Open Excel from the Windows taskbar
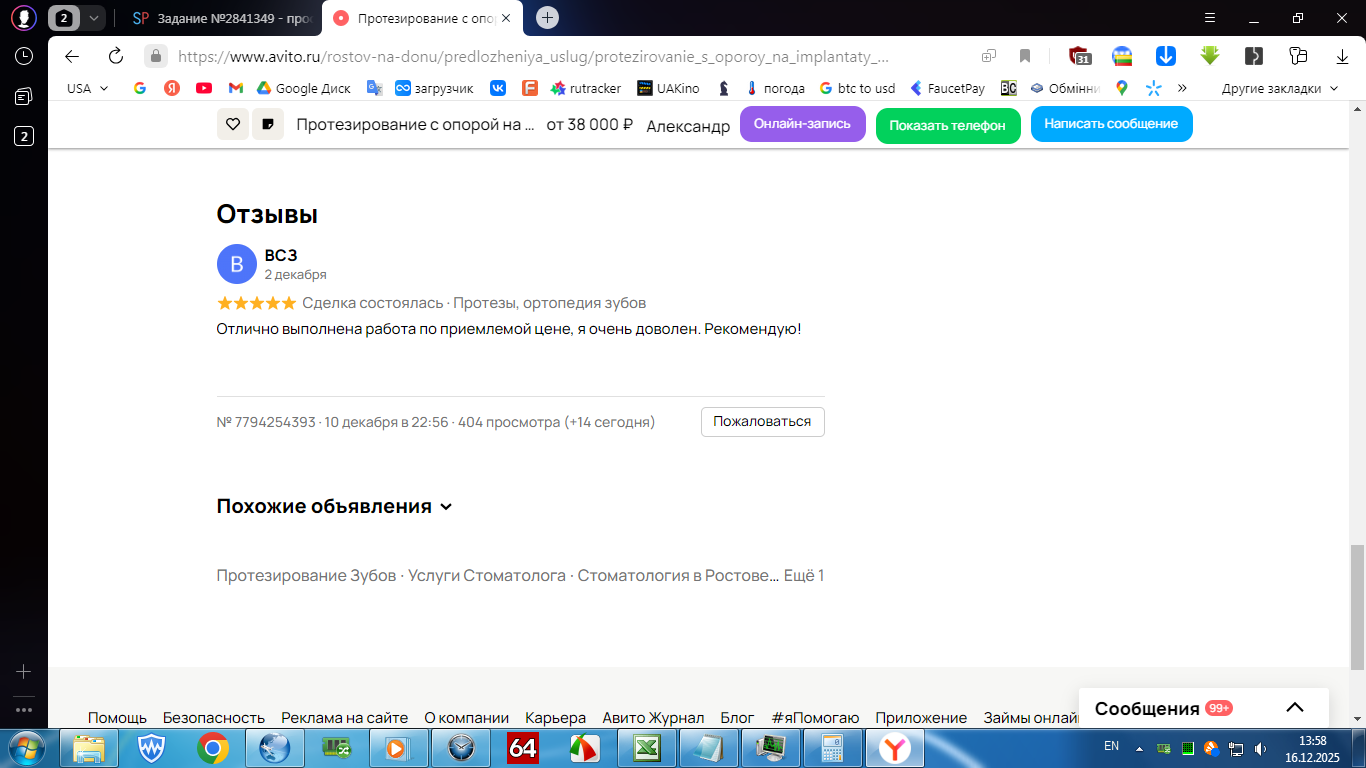1366x768 pixels. [647, 748]
